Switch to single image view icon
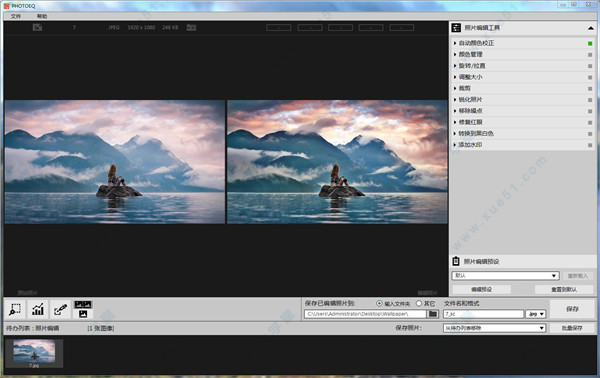The height and width of the screenshot is (378, 600). pos(83,314)
